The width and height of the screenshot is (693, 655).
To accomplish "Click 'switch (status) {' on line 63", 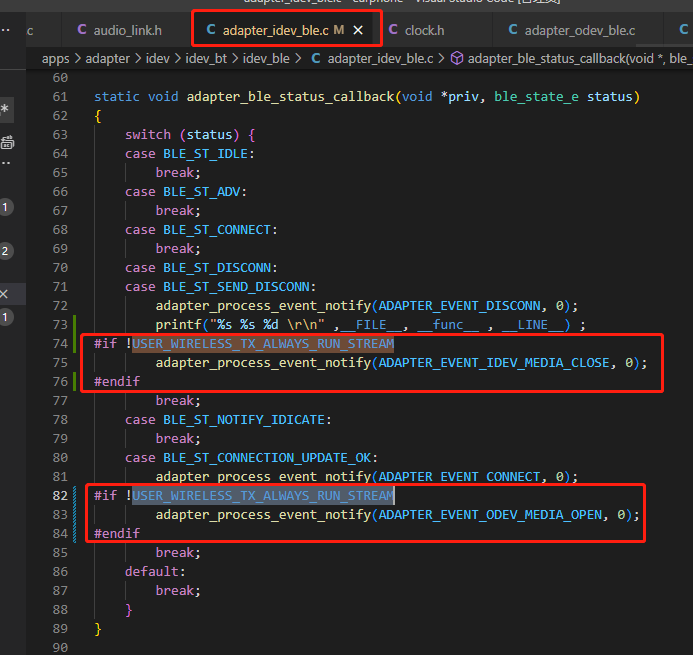I will (190, 135).
